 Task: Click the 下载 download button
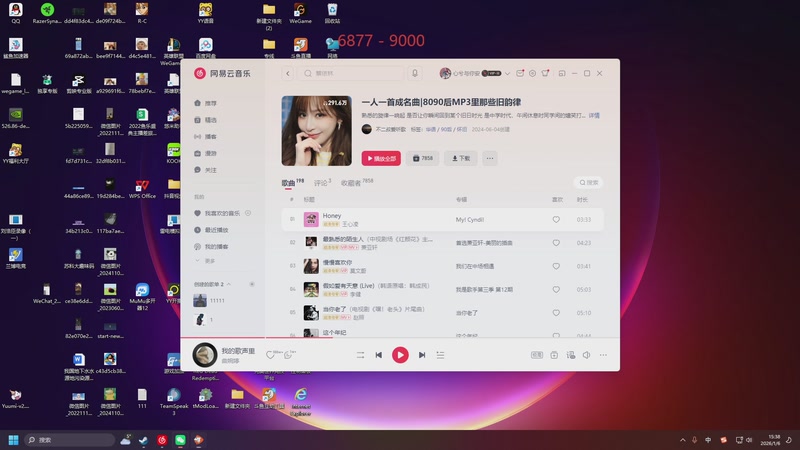461,158
